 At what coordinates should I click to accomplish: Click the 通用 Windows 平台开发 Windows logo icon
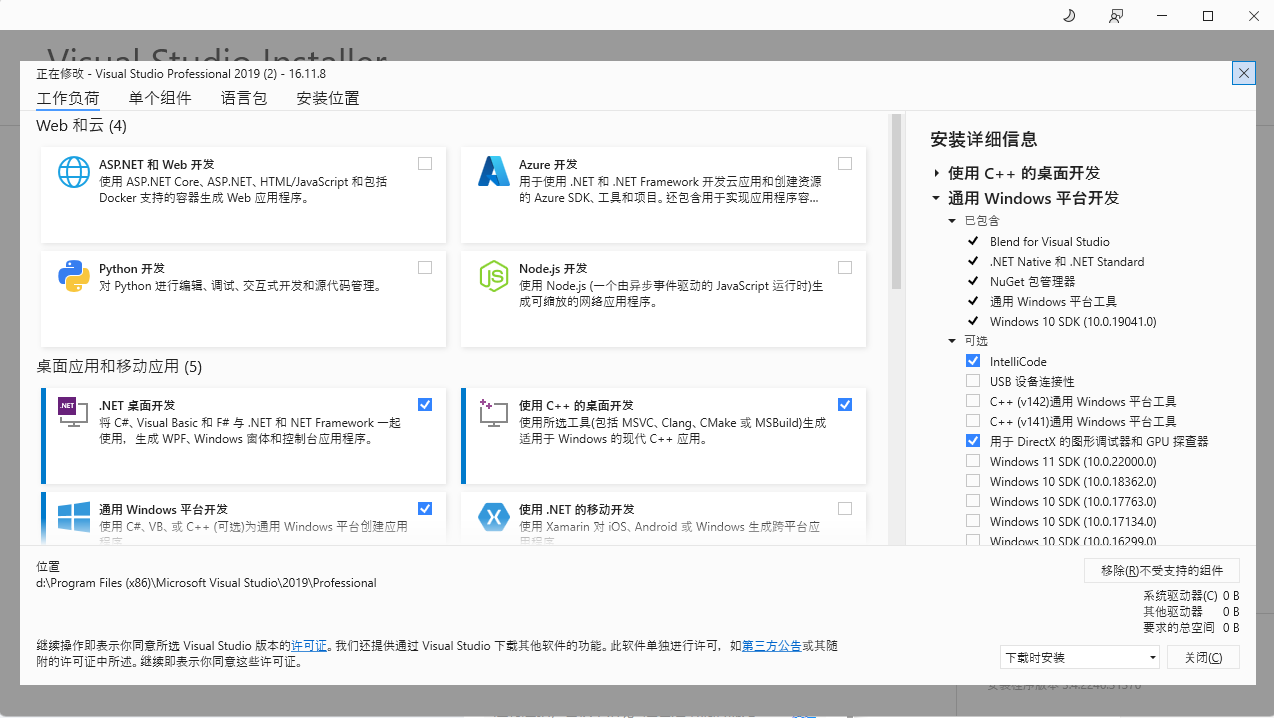click(x=74, y=516)
